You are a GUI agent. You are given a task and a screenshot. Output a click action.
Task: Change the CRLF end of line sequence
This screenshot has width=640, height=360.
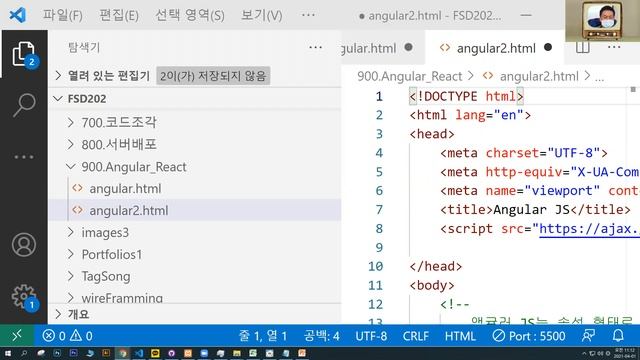click(416, 336)
